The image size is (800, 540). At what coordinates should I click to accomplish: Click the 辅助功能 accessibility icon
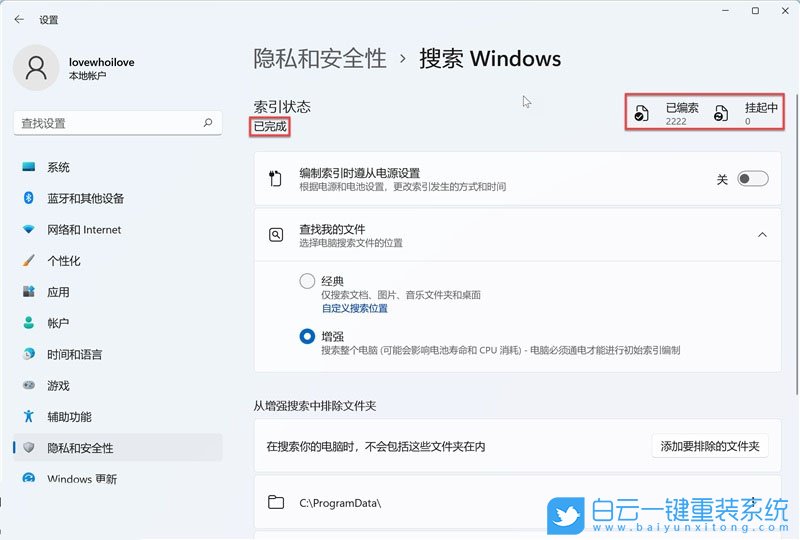[x=29, y=416]
